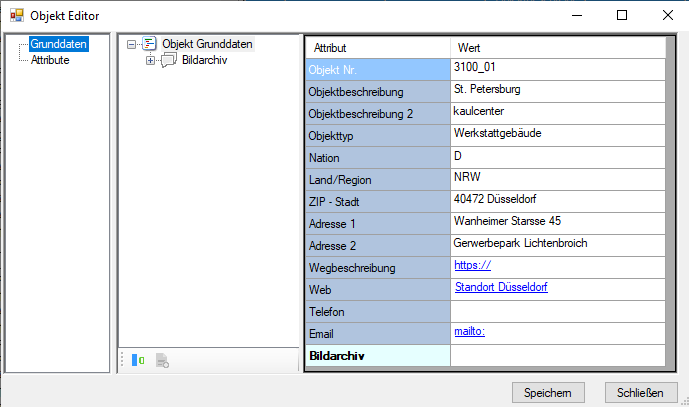
Task: Click the grey document toolbar icon
Action: (162, 360)
